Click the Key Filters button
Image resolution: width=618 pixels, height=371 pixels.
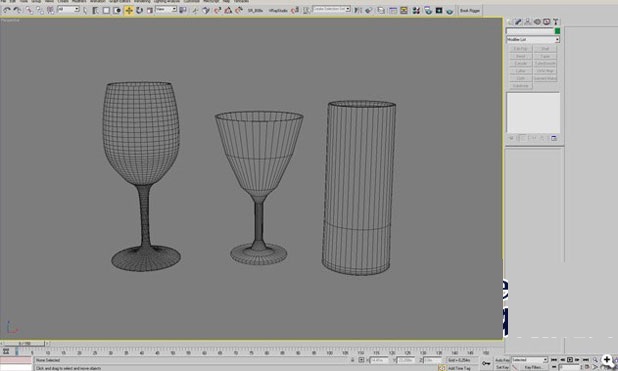click(x=532, y=367)
